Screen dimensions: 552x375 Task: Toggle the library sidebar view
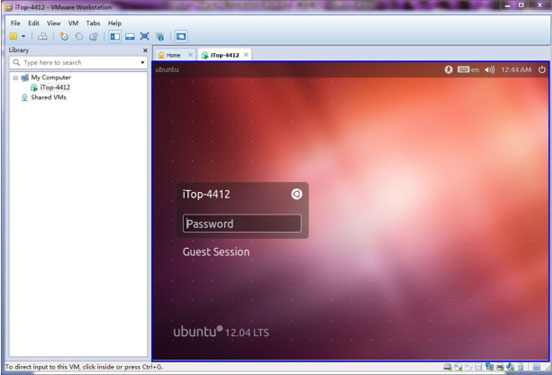pos(115,36)
